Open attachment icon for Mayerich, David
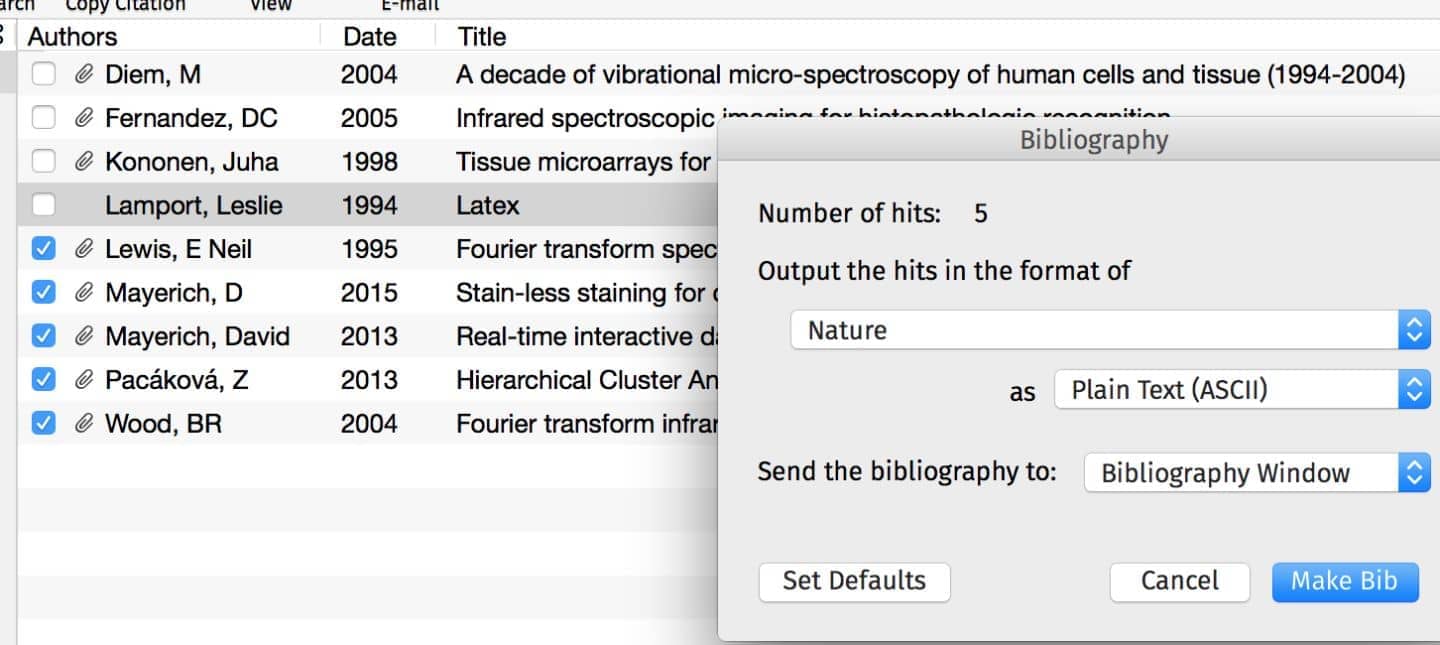1440x645 pixels. 85,336
